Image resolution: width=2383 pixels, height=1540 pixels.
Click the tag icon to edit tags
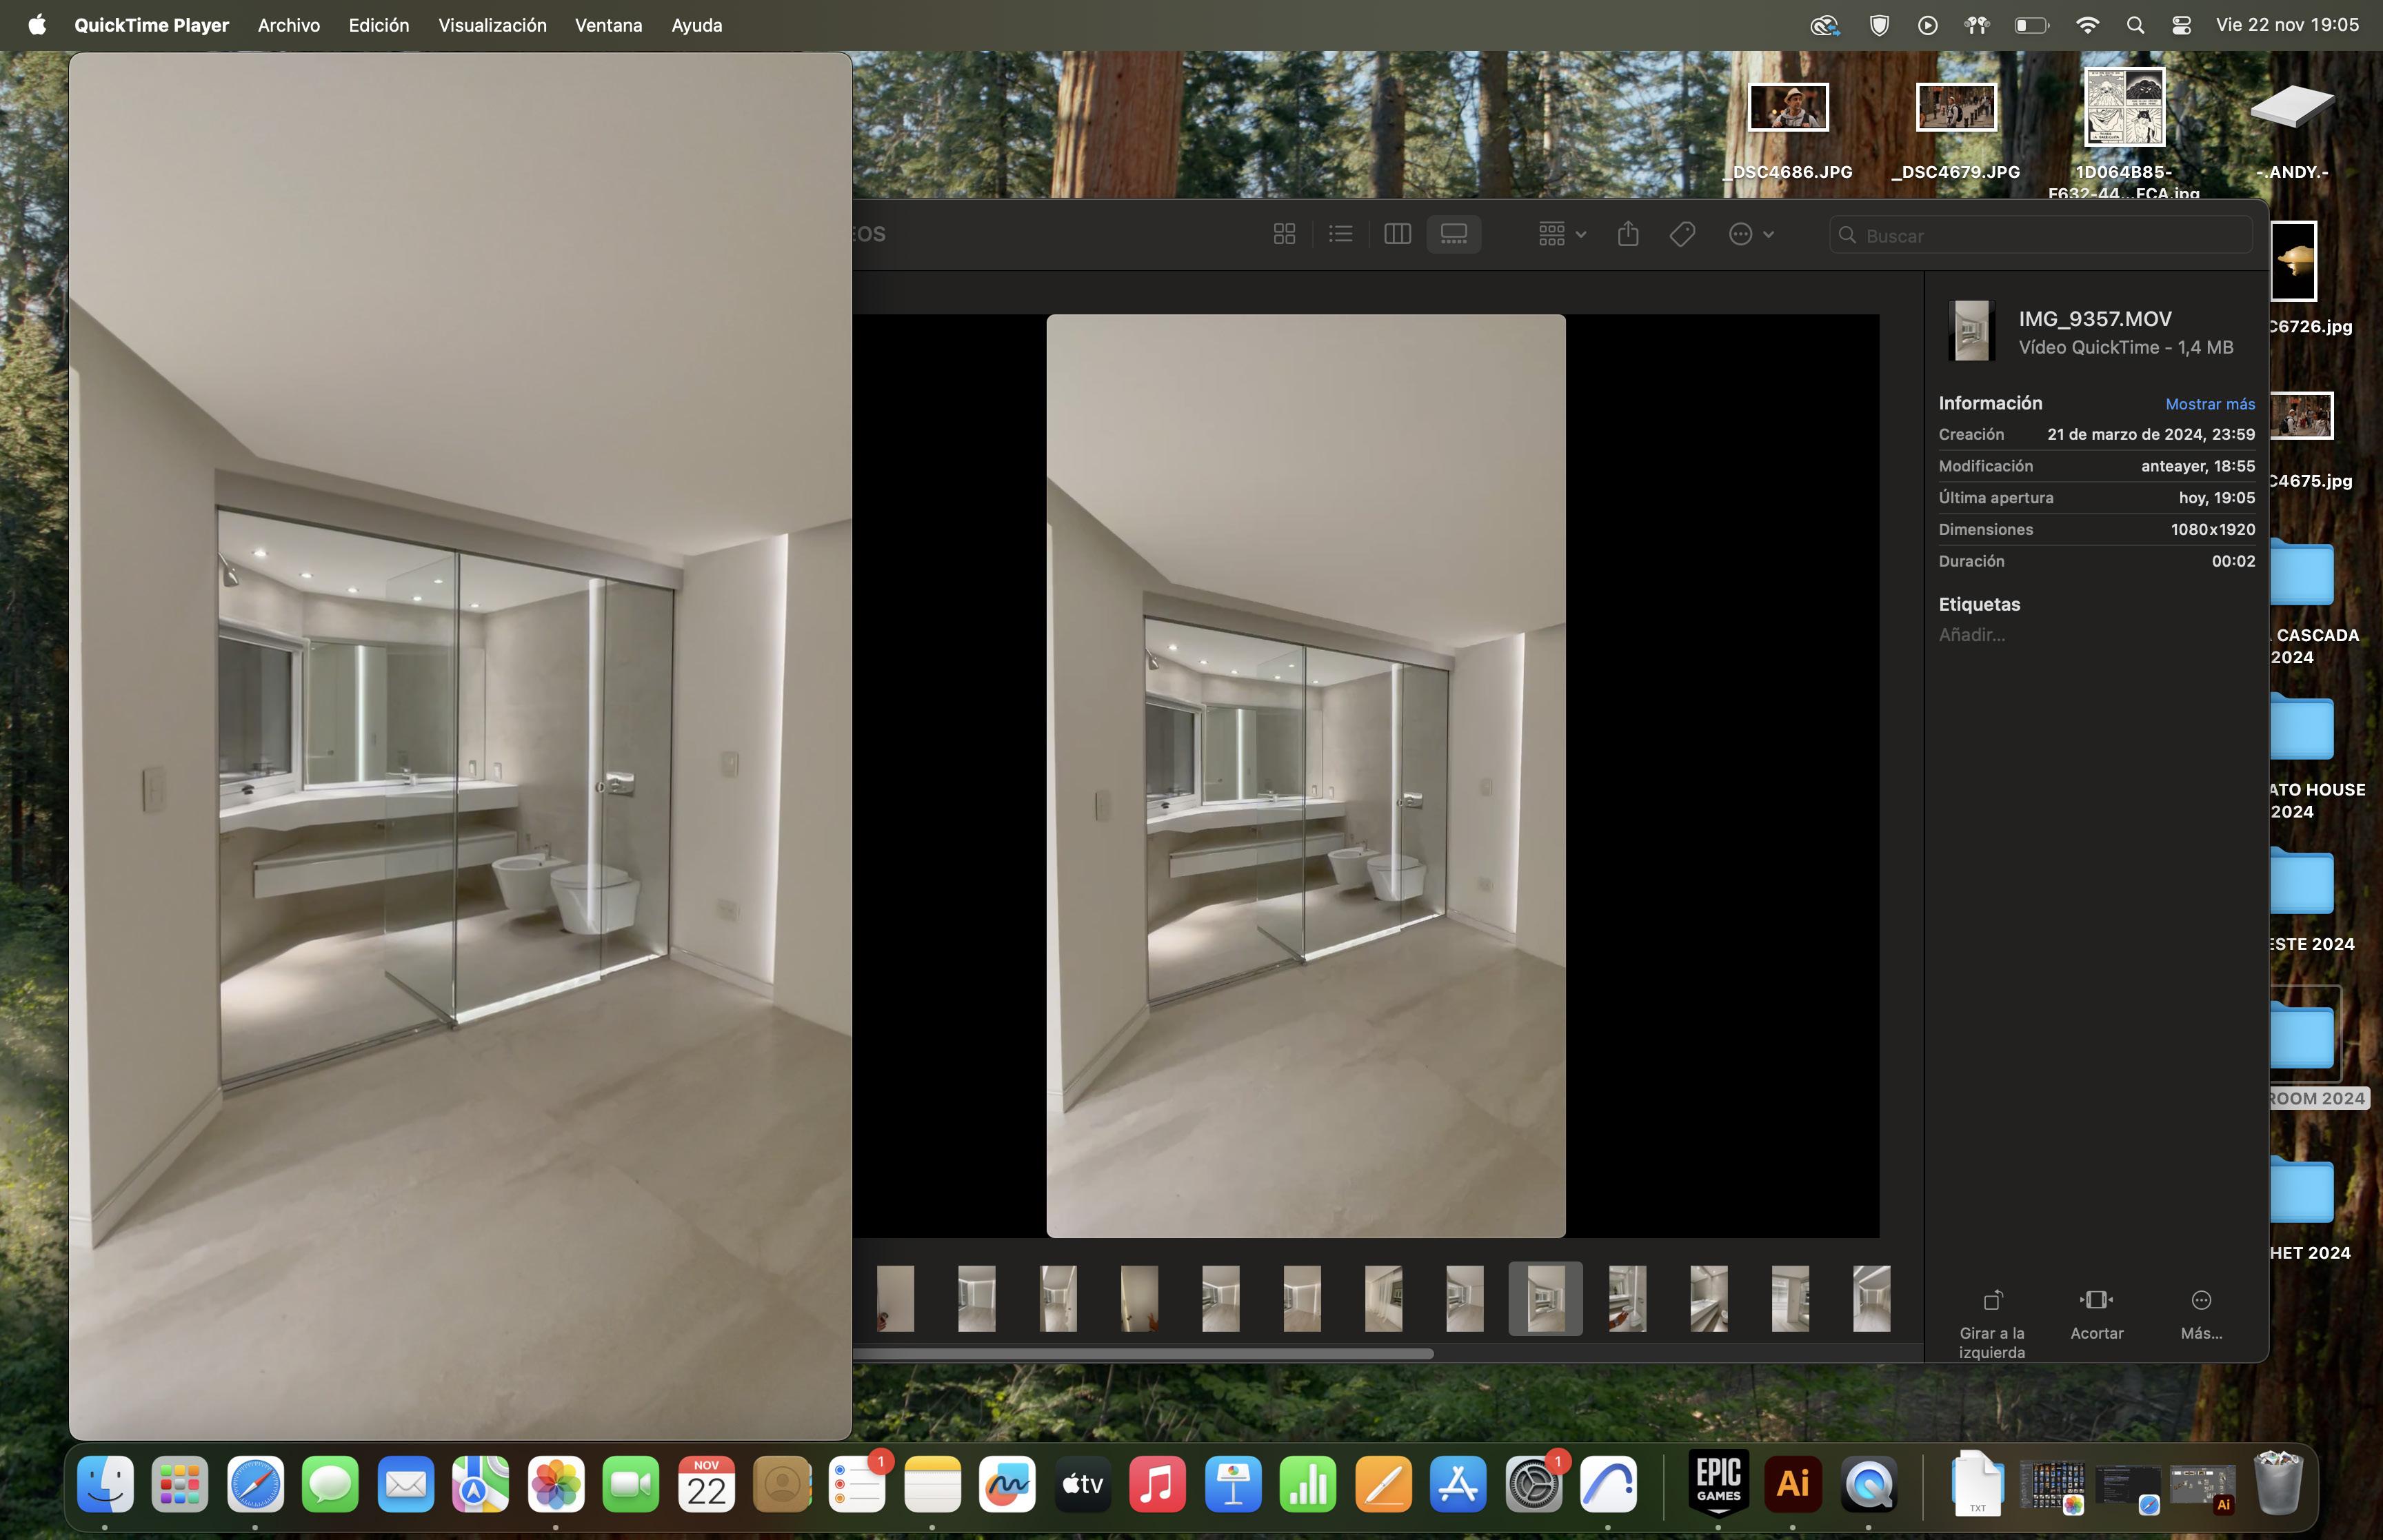point(1682,234)
